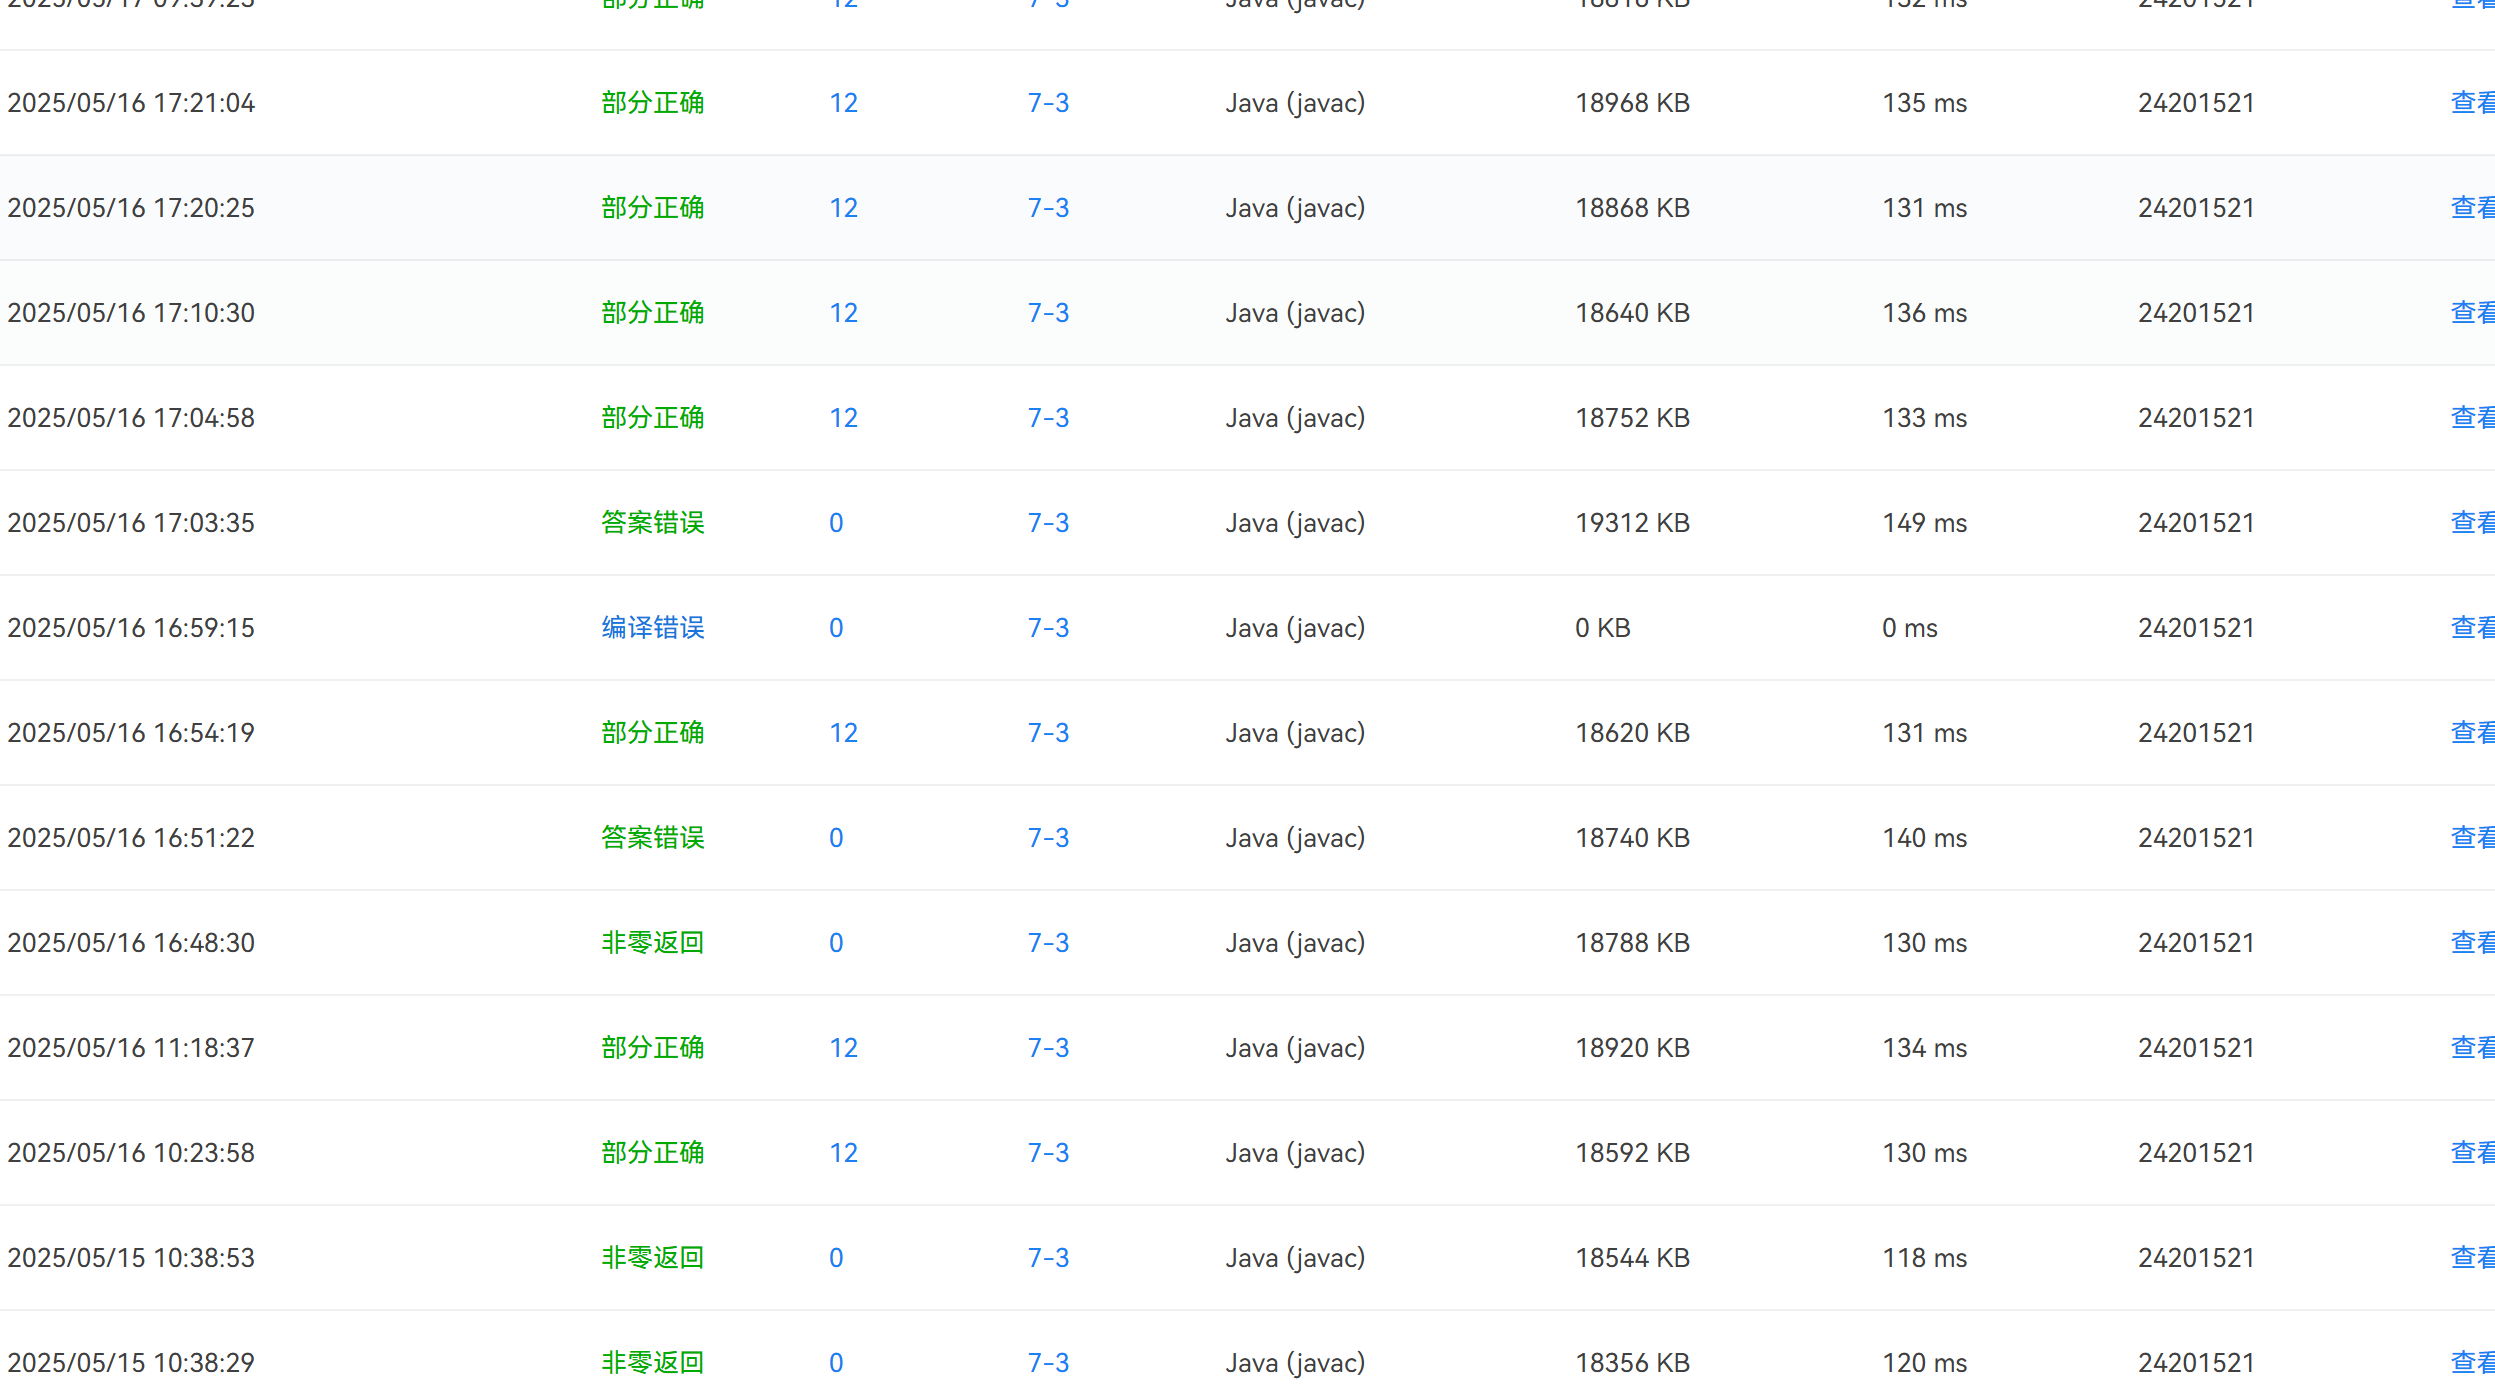
Task: Click problem 7-3 on the 17:20:25 row
Action: click(x=1048, y=208)
